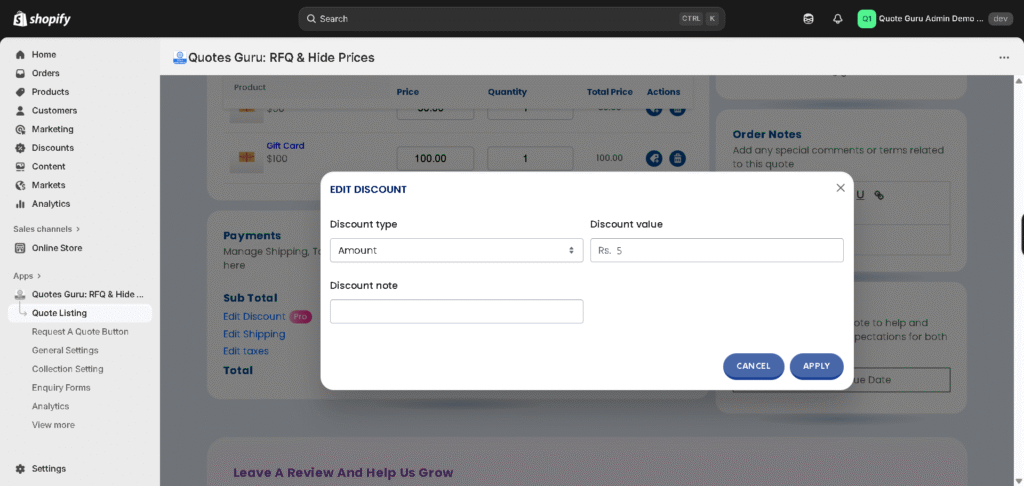Focus the Discount note text box
Viewport: 1024px width, 486px height.
pos(456,312)
